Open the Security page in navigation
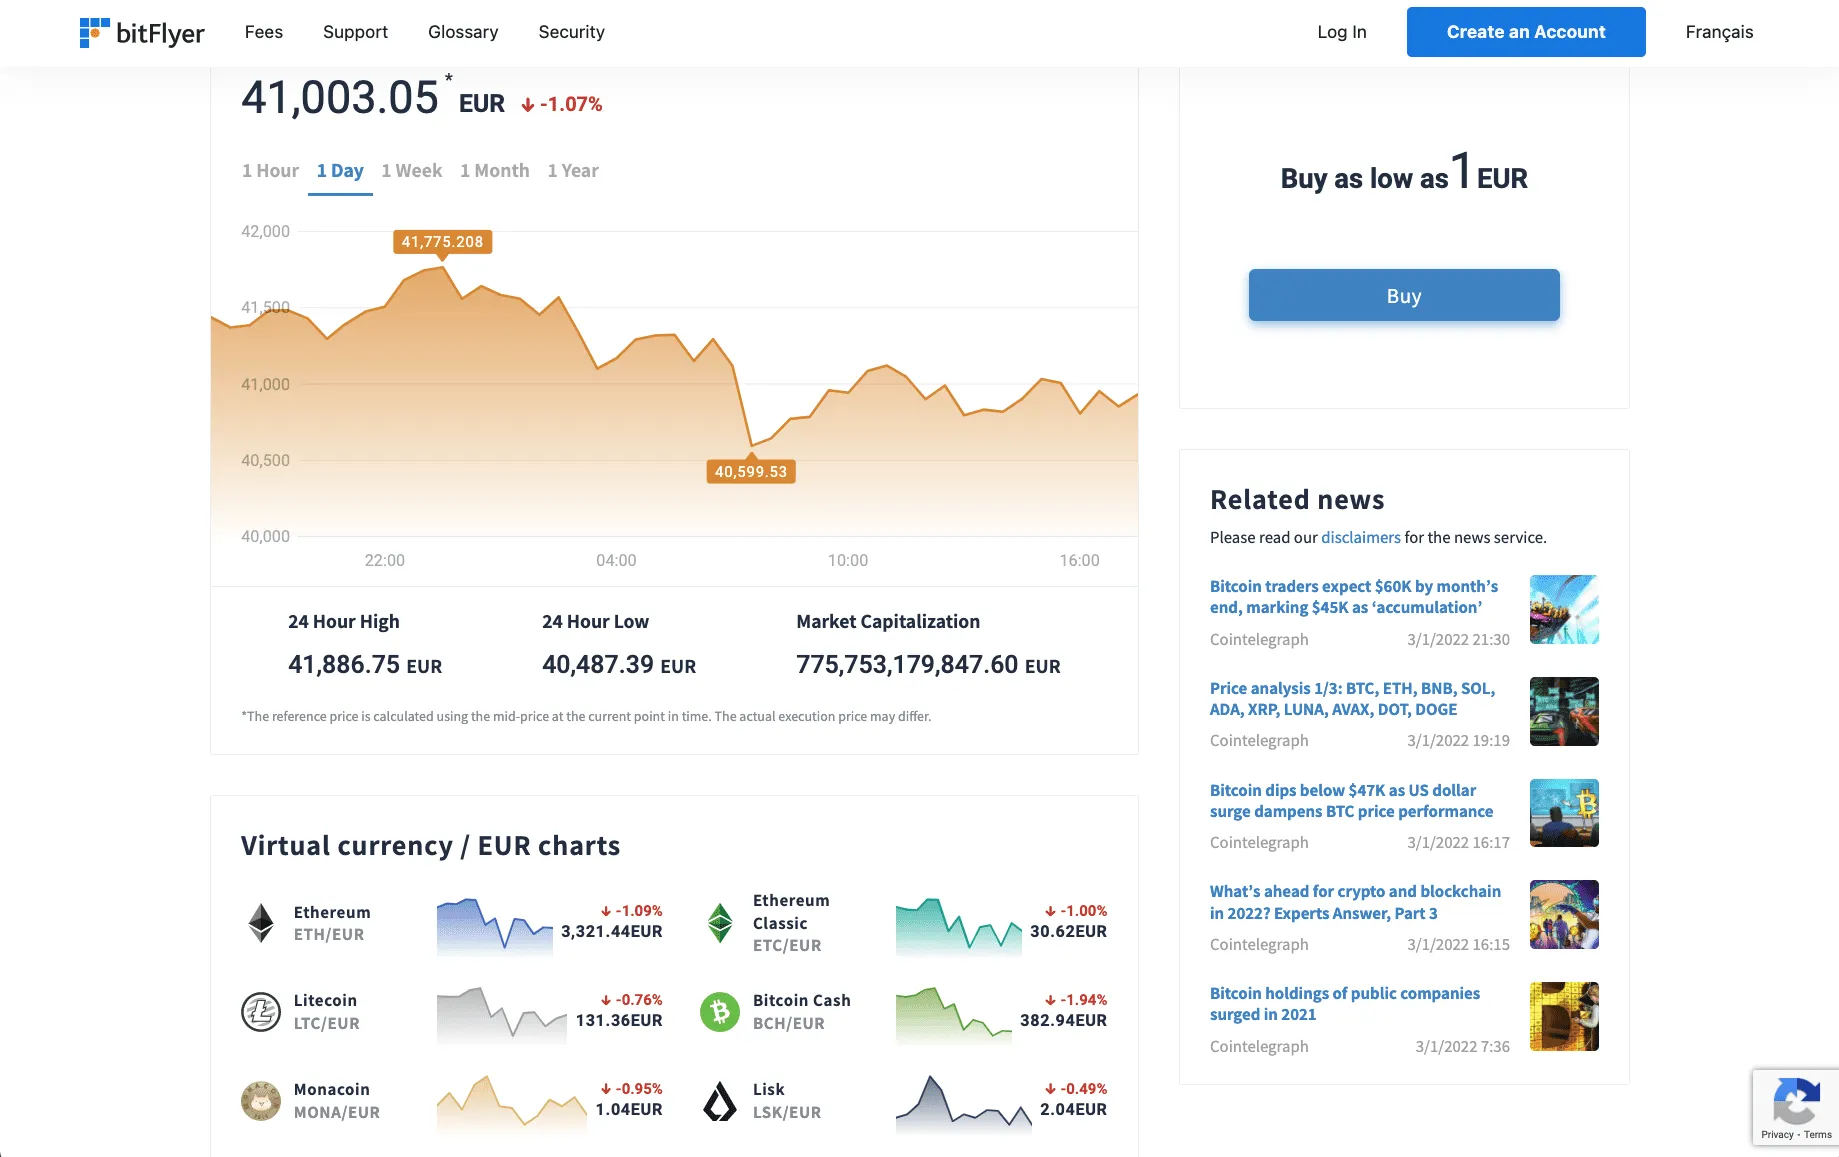Image resolution: width=1839 pixels, height=1157 pixels. pyautogui.click(x=571, y=32)
